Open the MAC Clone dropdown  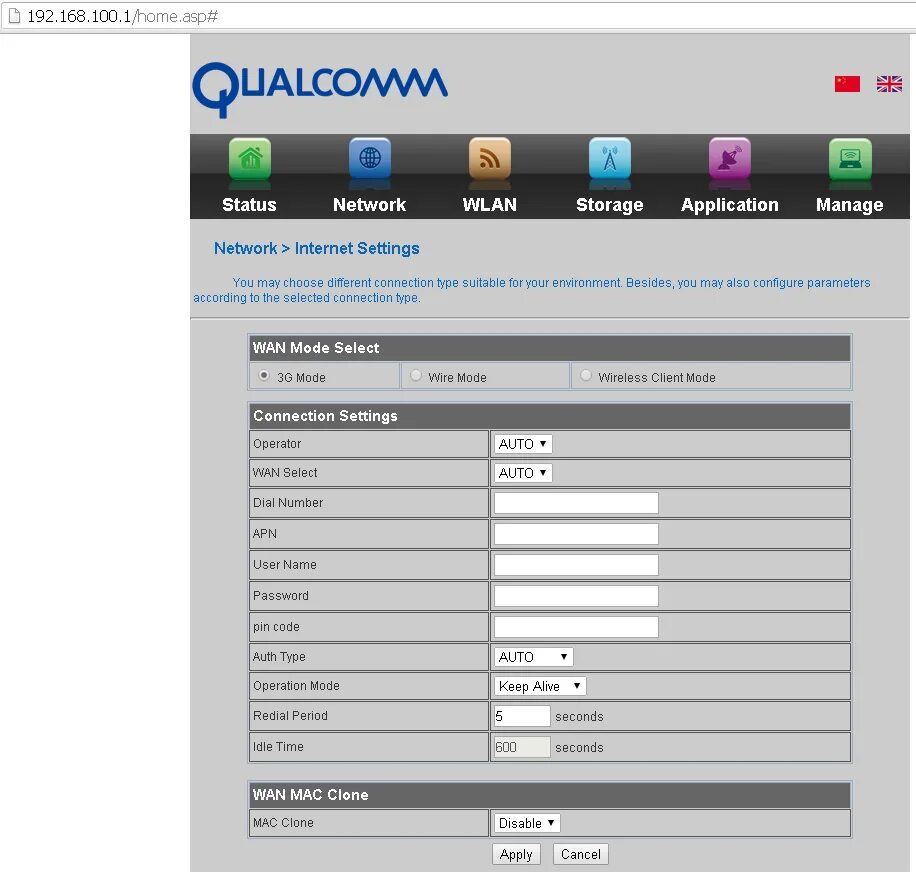point(527,823)
